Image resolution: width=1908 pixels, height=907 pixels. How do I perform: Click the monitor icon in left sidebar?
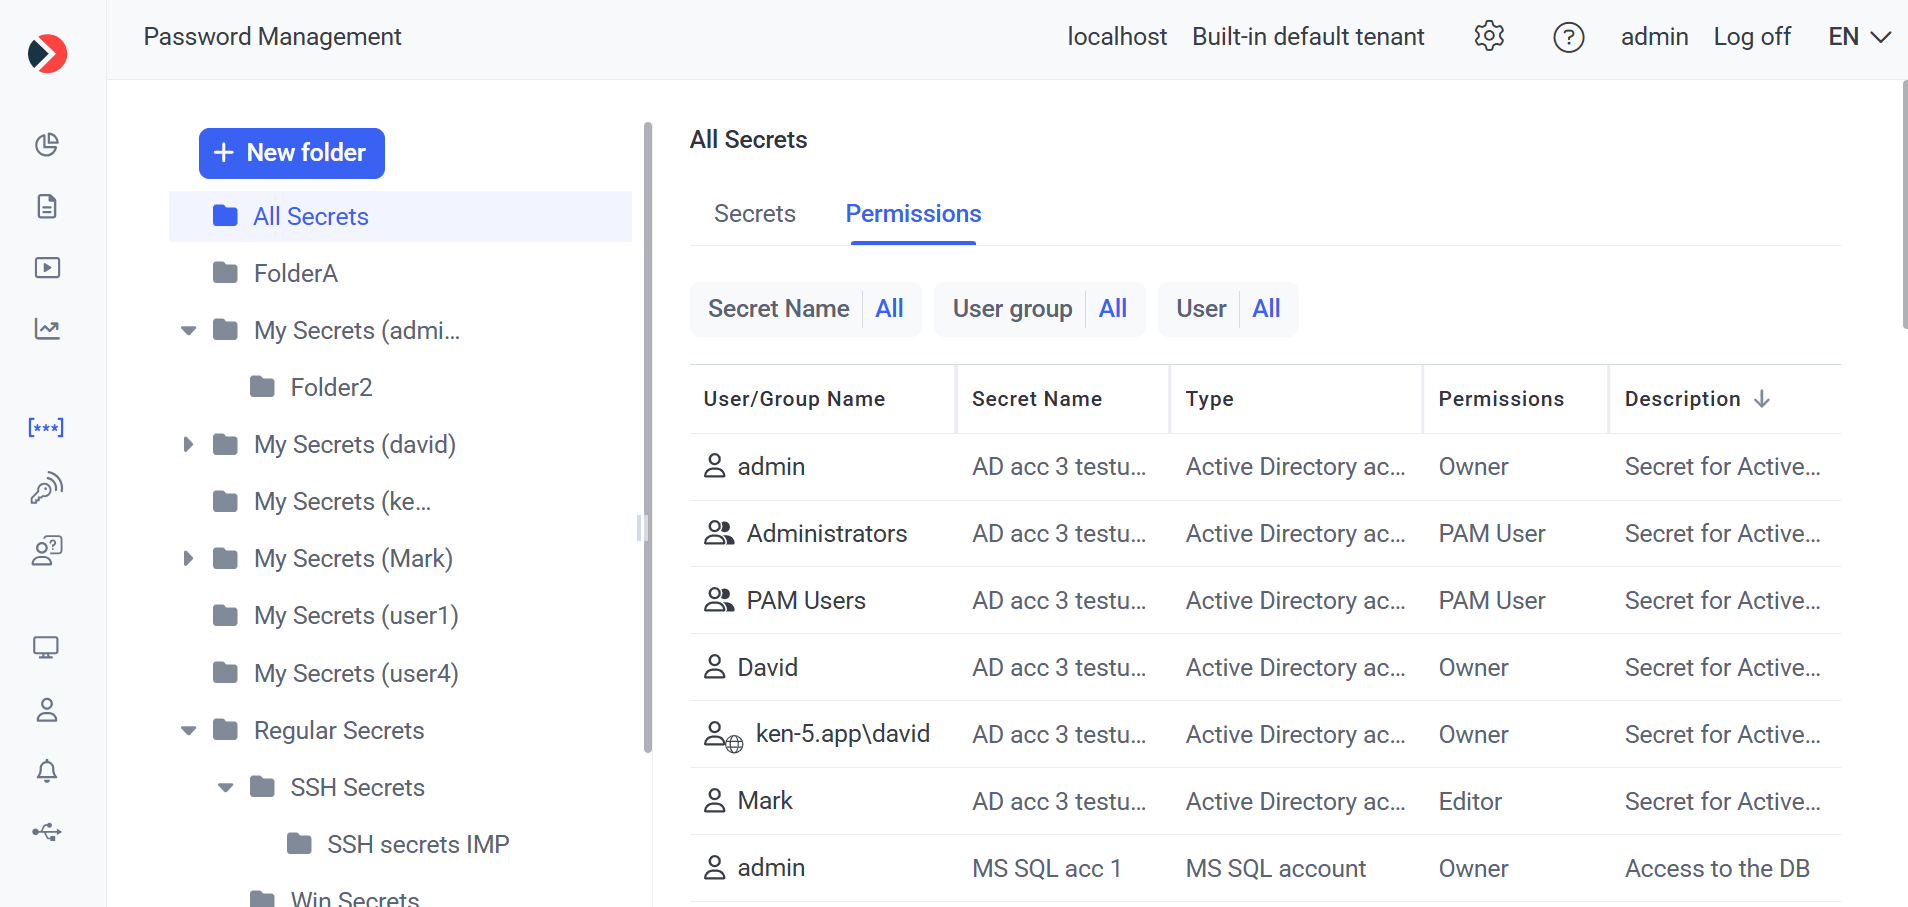(x=46, y=648)
